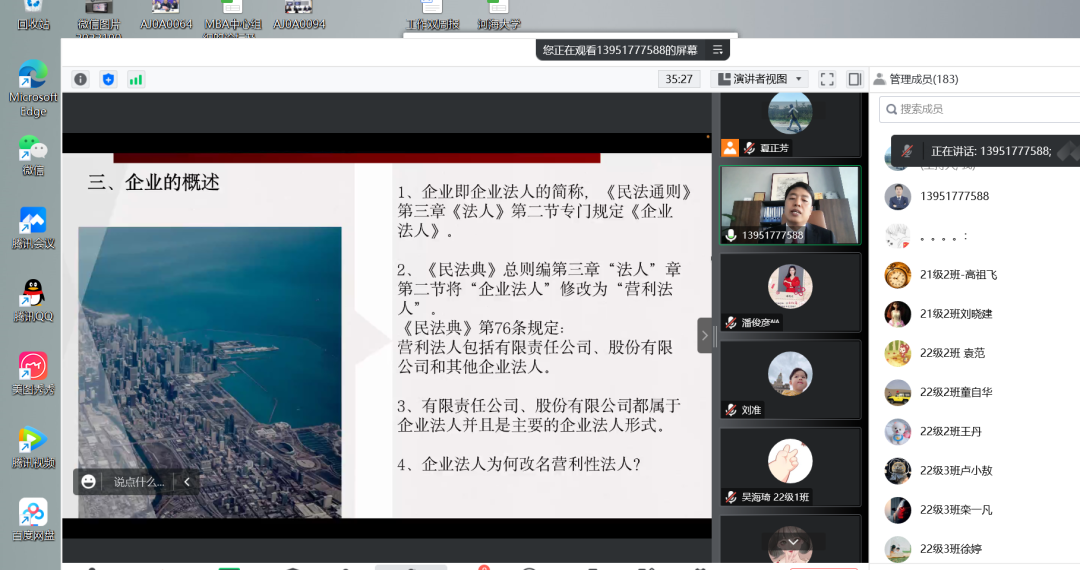The width and height of the screenshot is (1080, 570).
Task: Show more video tiles with down chevron
Action: point(793,542)
